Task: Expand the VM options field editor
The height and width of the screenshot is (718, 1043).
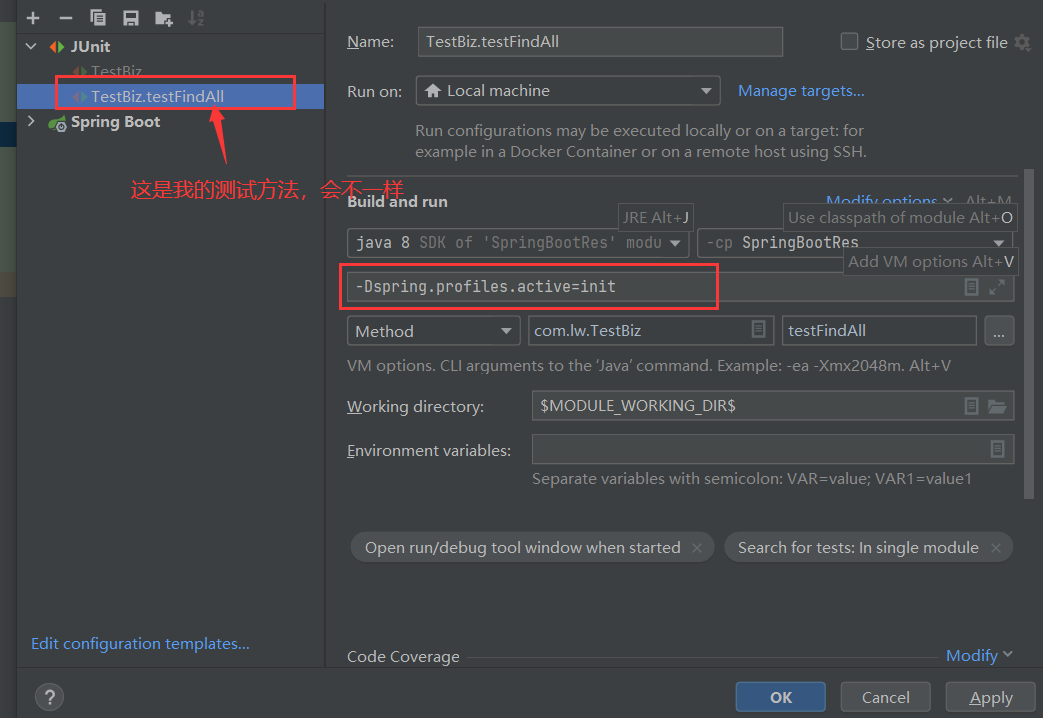Action: [x=996, y=287]
